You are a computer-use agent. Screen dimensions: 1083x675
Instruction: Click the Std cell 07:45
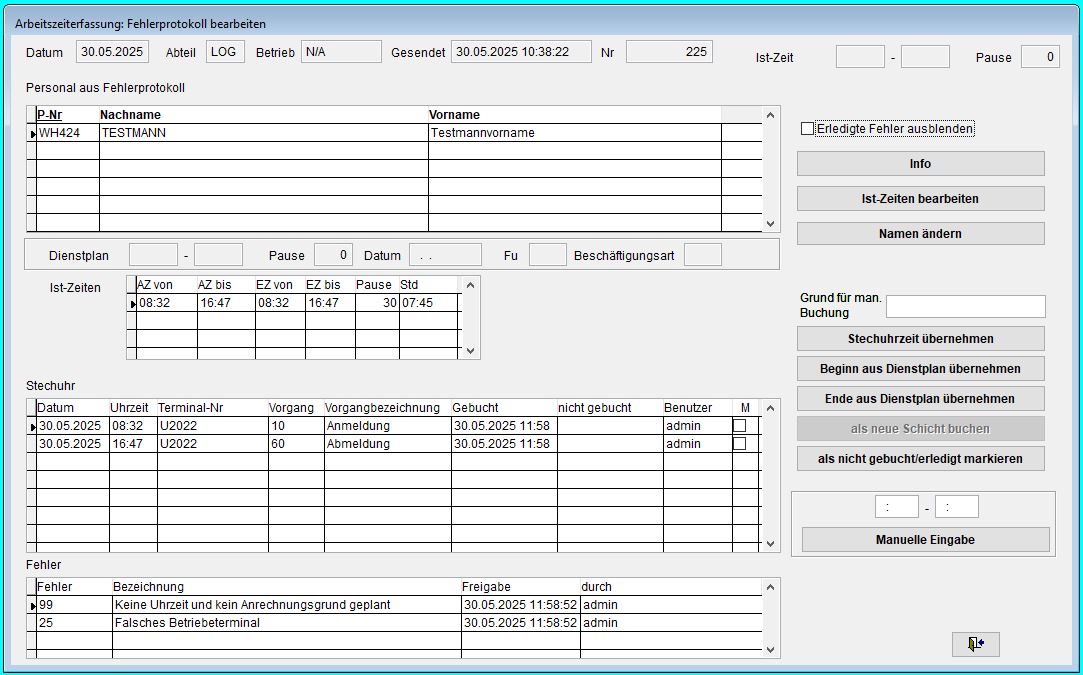[x=428, y=303]
